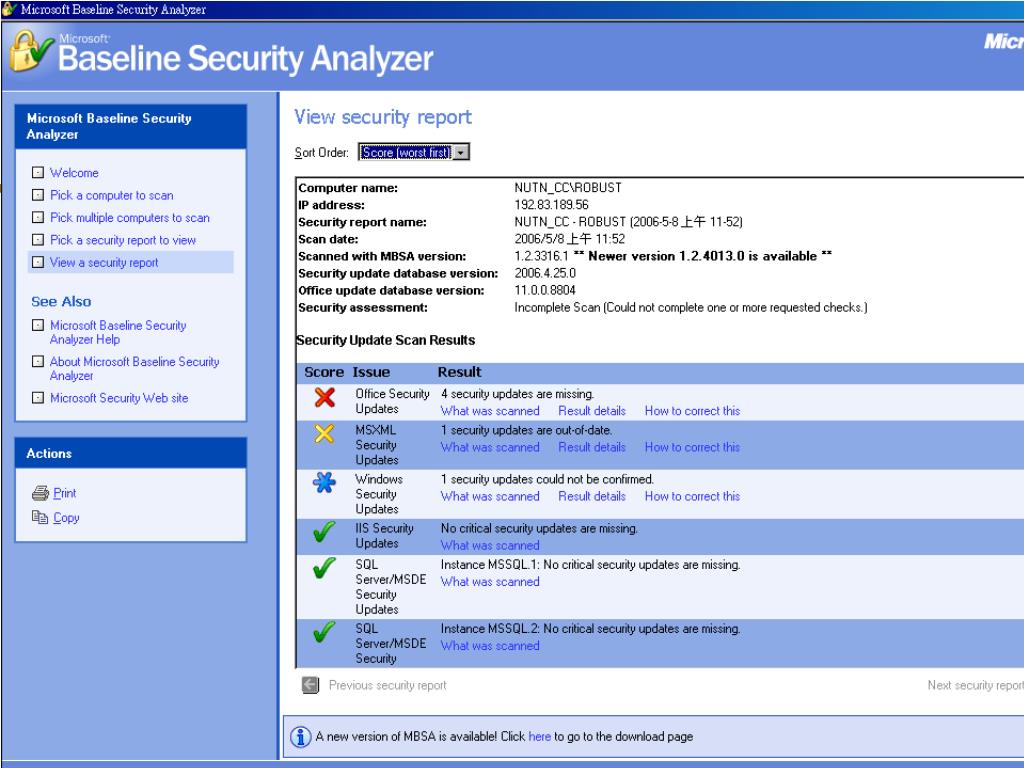Click the blue info icon in the notification bar
1024x768 pixels.
coord(300,737)
